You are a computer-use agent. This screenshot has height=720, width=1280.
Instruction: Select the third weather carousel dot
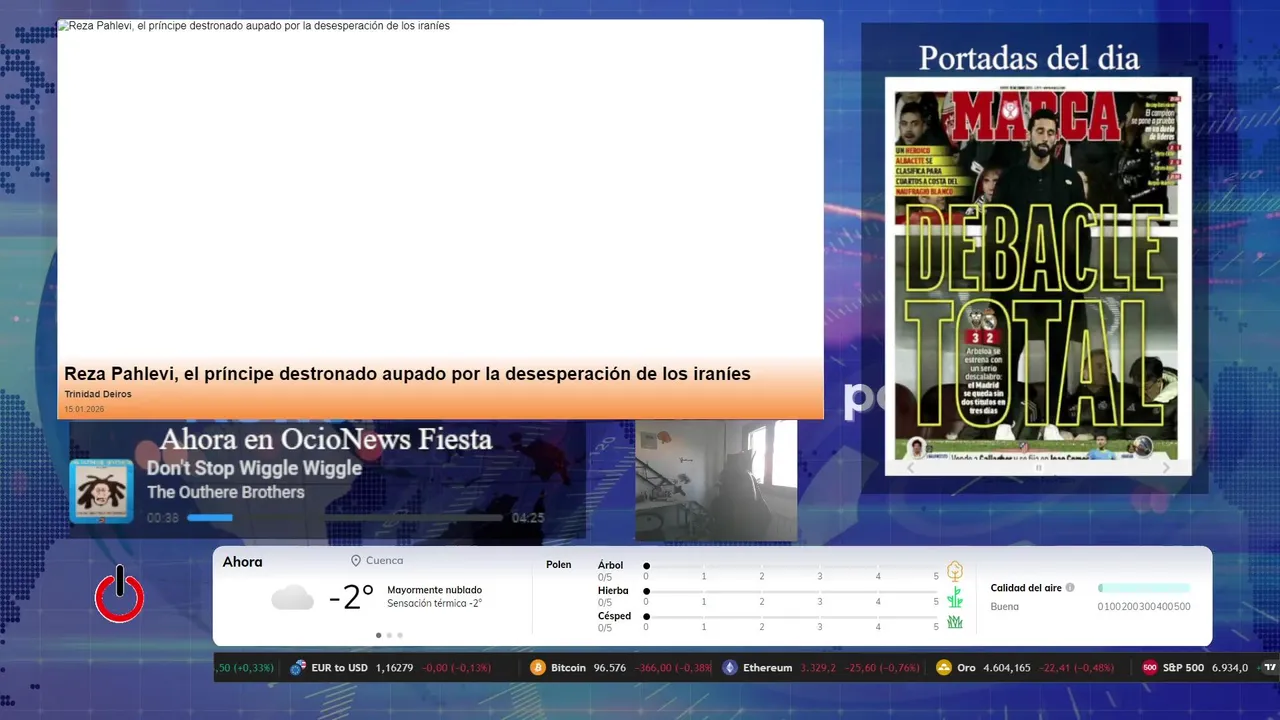pos(400,635)
